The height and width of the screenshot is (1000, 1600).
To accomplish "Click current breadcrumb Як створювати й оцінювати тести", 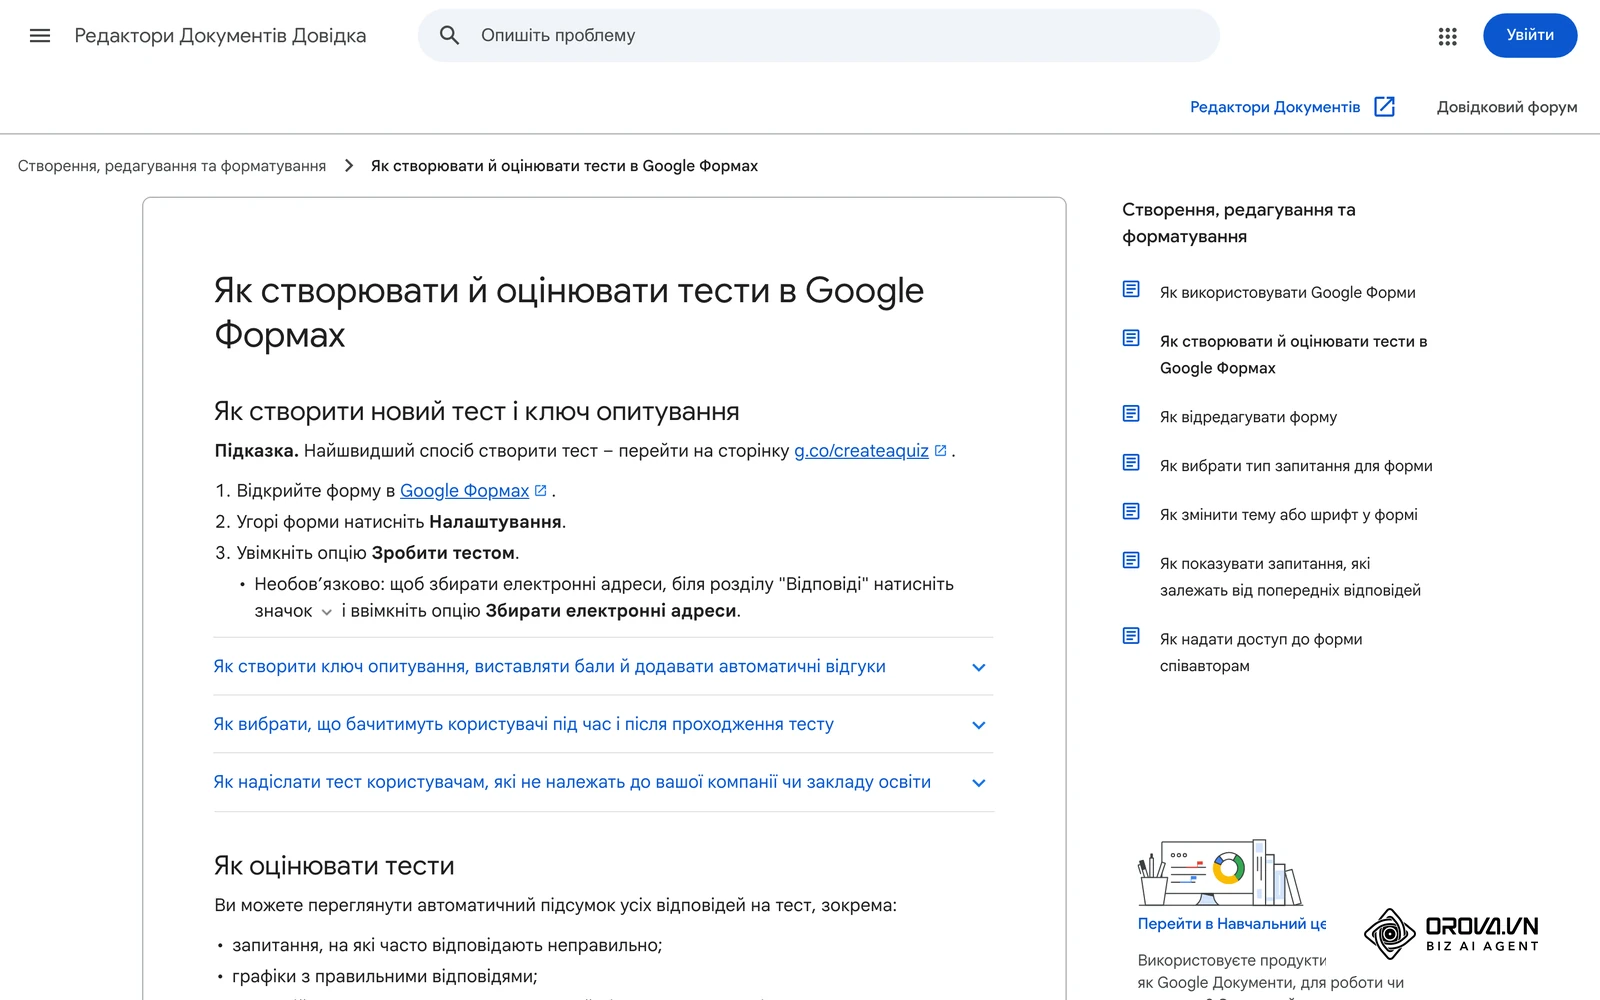I will pos(564,166).
